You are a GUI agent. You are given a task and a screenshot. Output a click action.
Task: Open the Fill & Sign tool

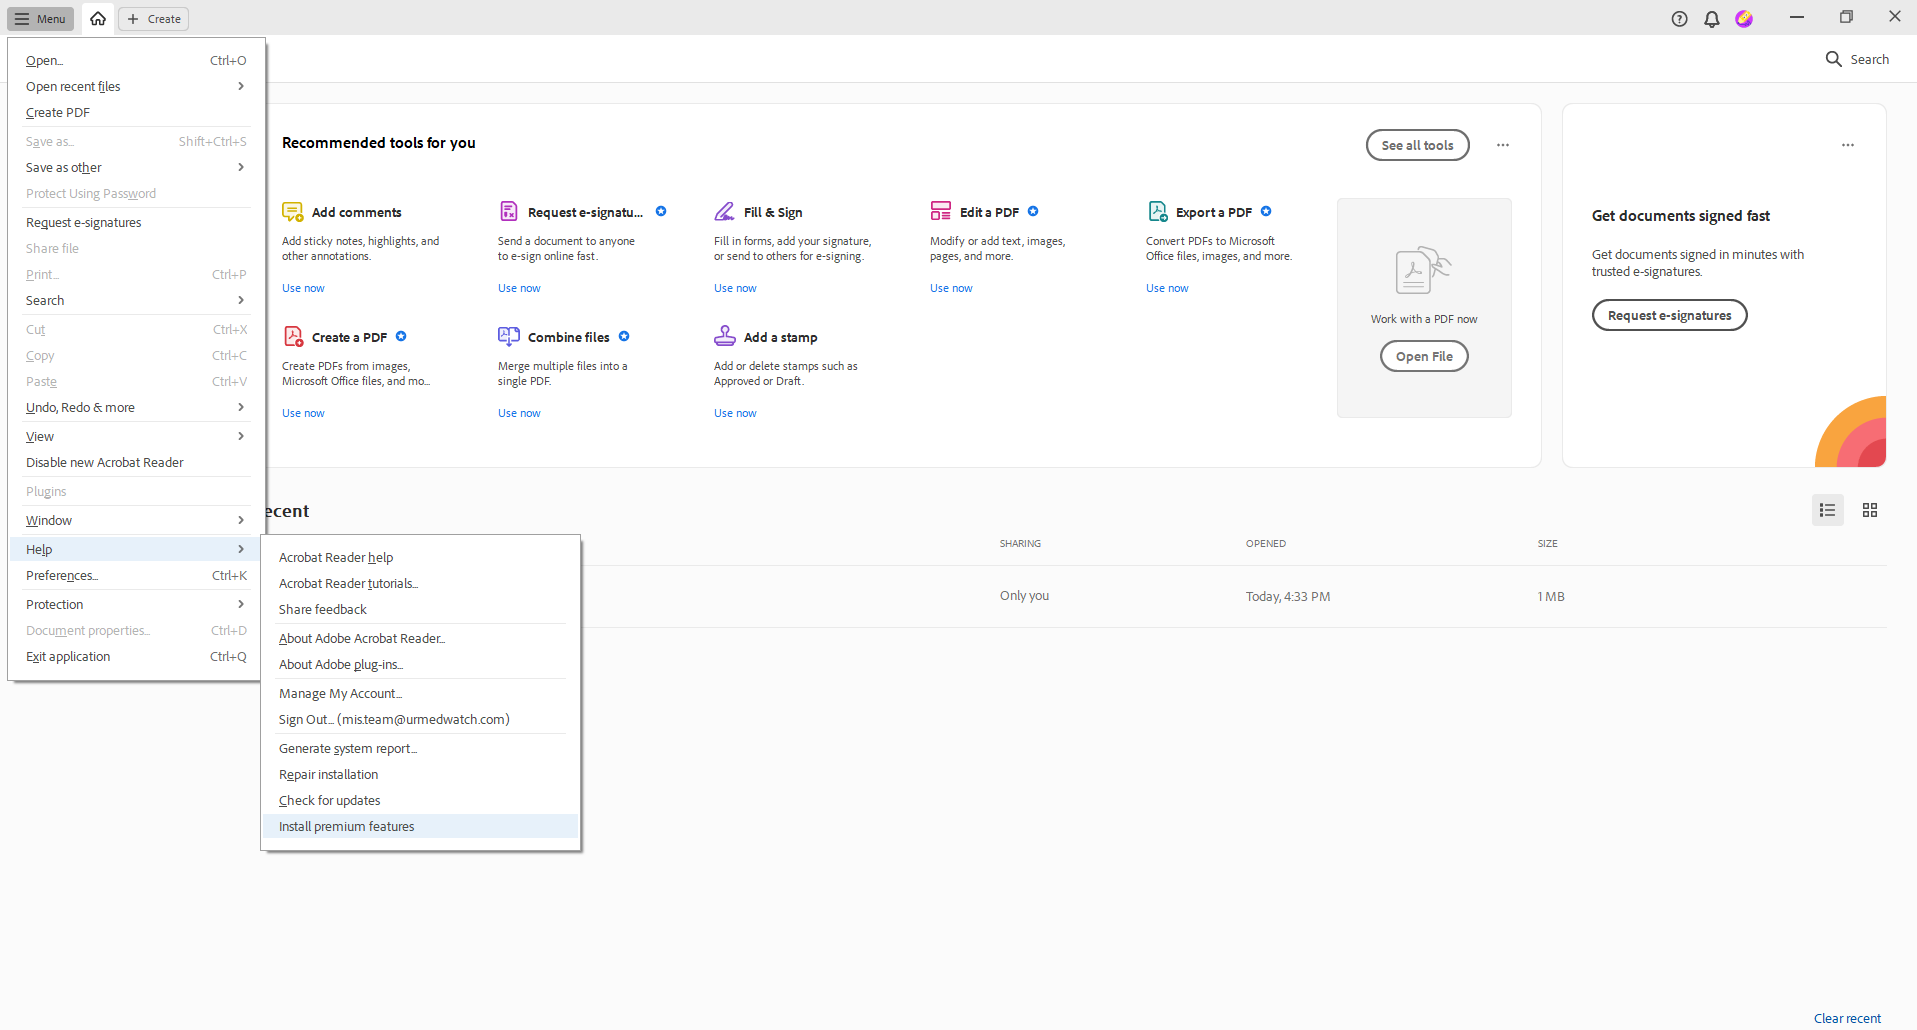pos(774,212)
